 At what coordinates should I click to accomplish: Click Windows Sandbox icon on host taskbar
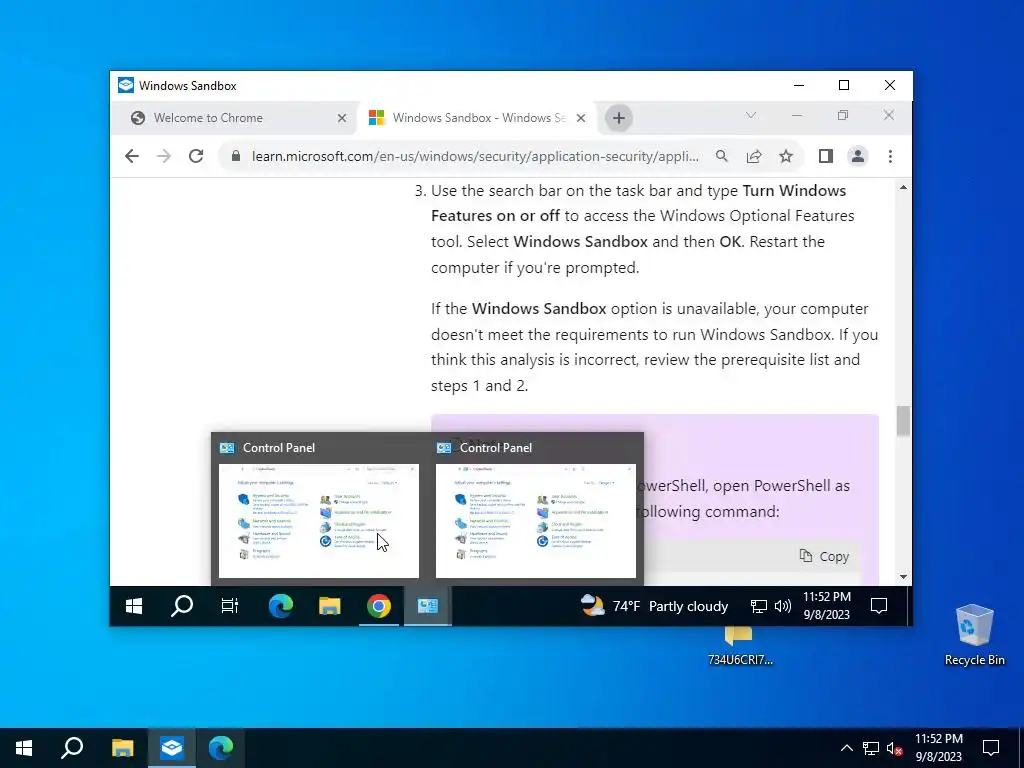(172, 748)
